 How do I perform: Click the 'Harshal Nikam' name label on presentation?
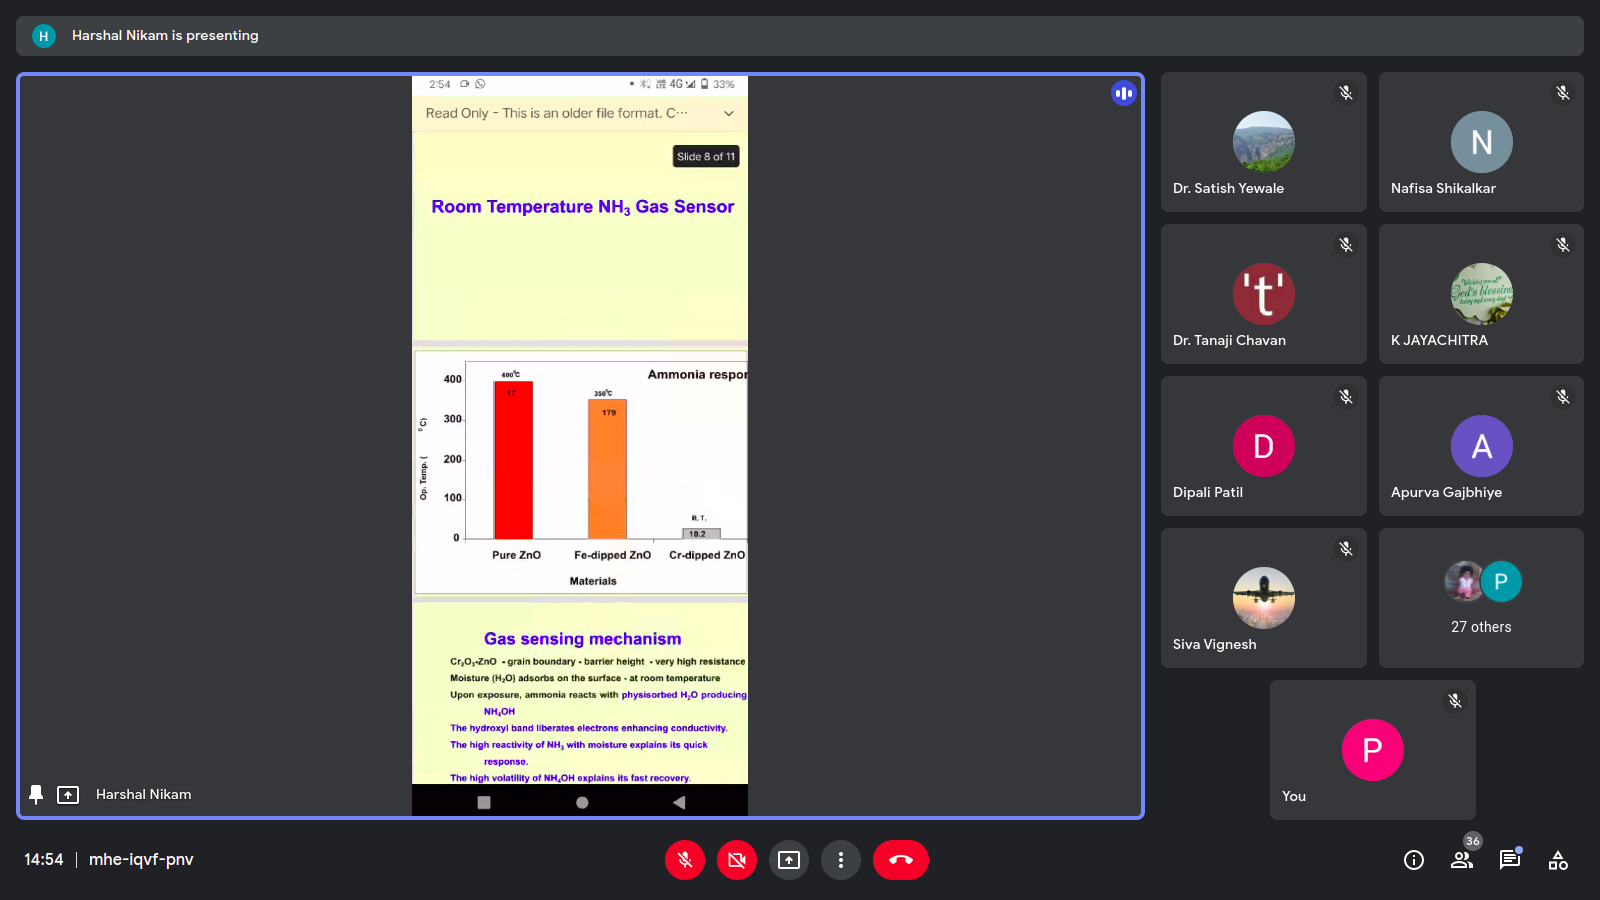pos(144,795)
